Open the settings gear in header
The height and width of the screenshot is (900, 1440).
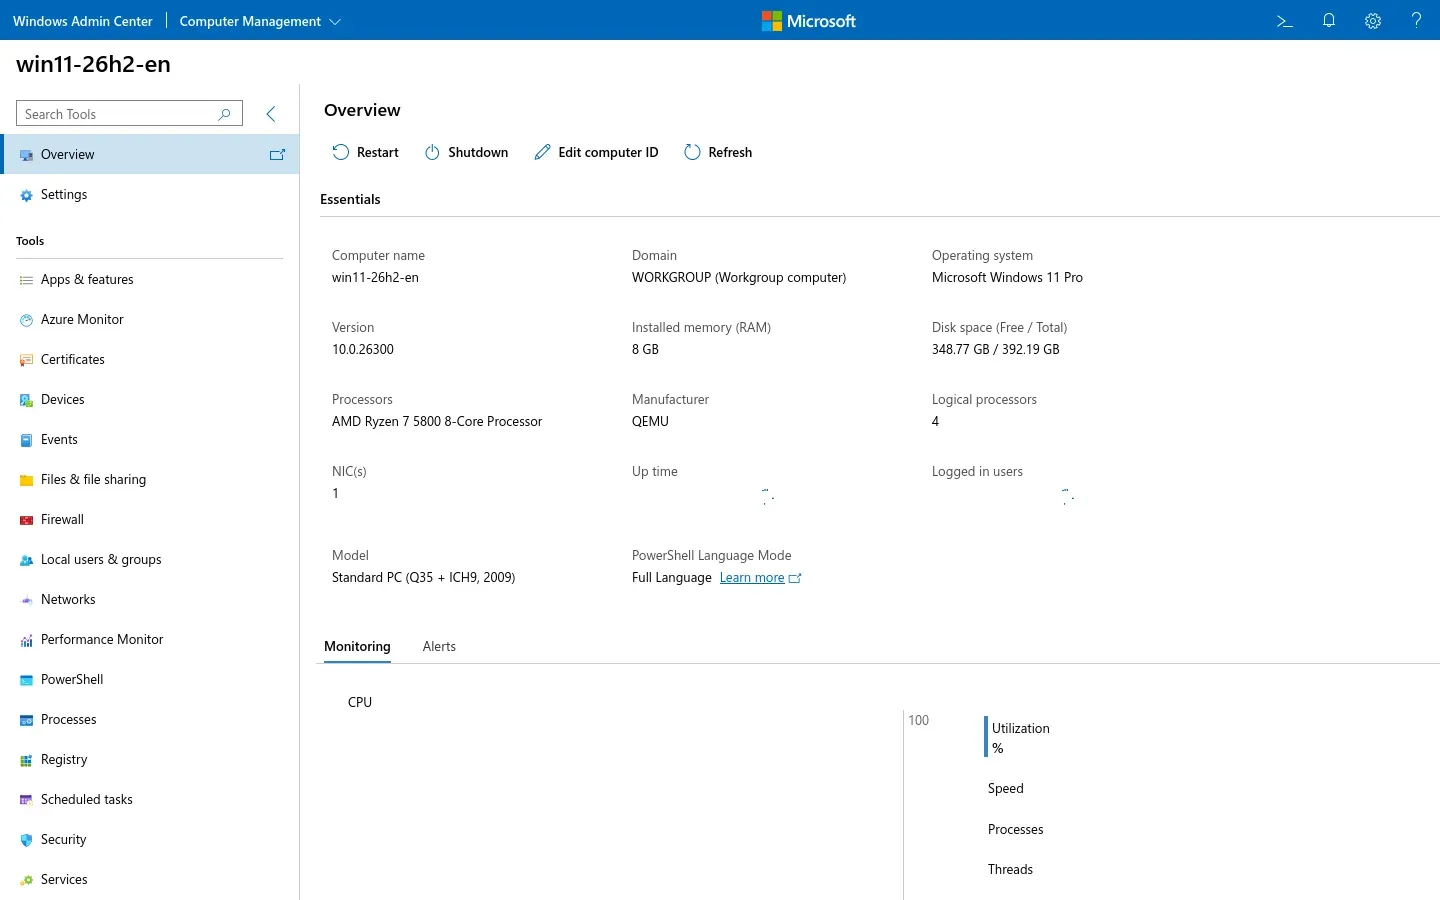pyautogui.click(x=1373, y=21)
